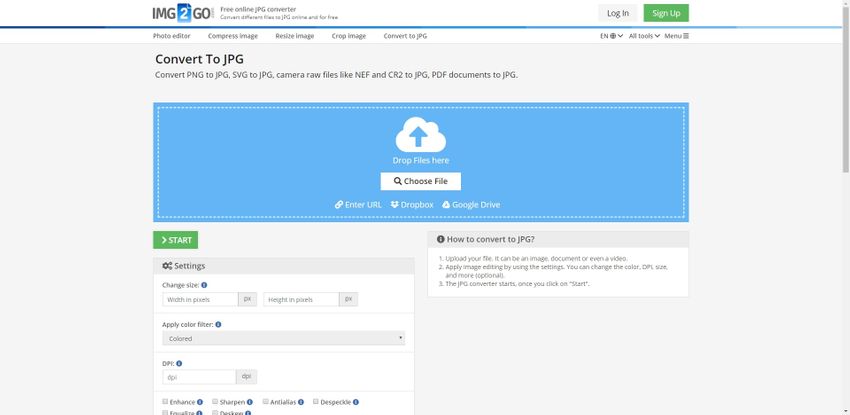Image resolution: width=850 pixels, height=415 pixels.
Task: Tick the Sharpen checkbox
Action: pos(216,402)
